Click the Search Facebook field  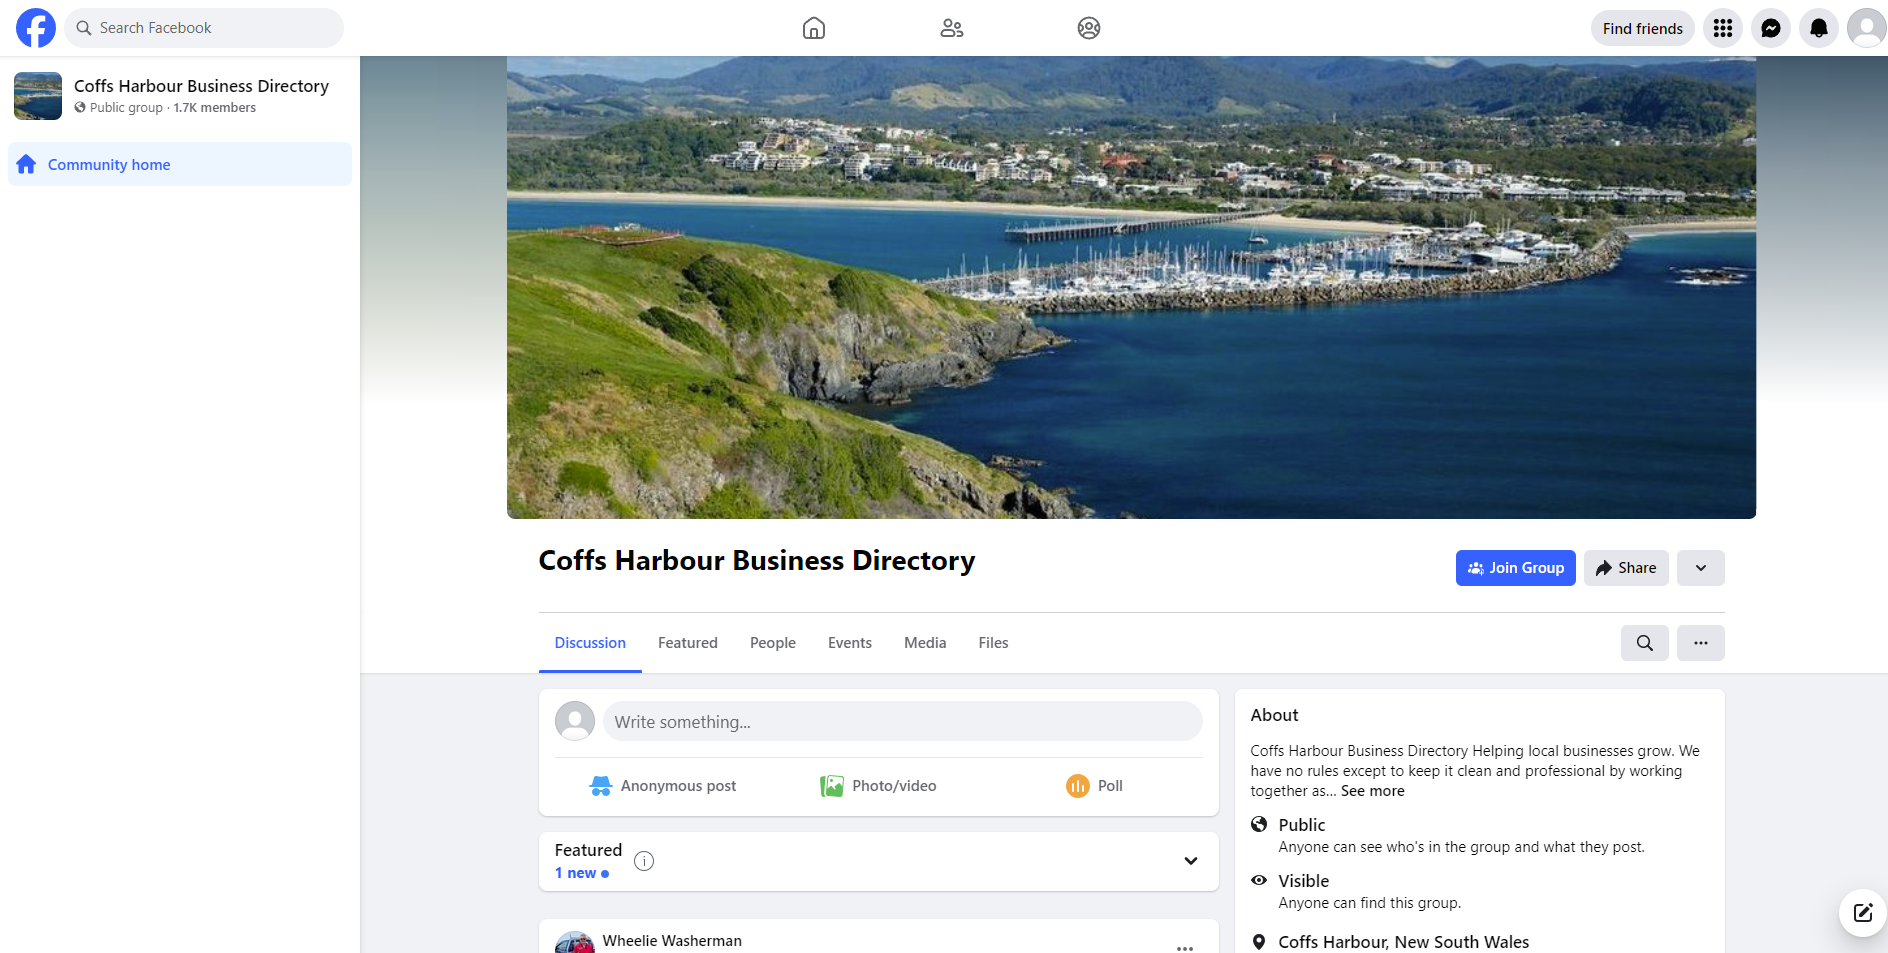204,28
